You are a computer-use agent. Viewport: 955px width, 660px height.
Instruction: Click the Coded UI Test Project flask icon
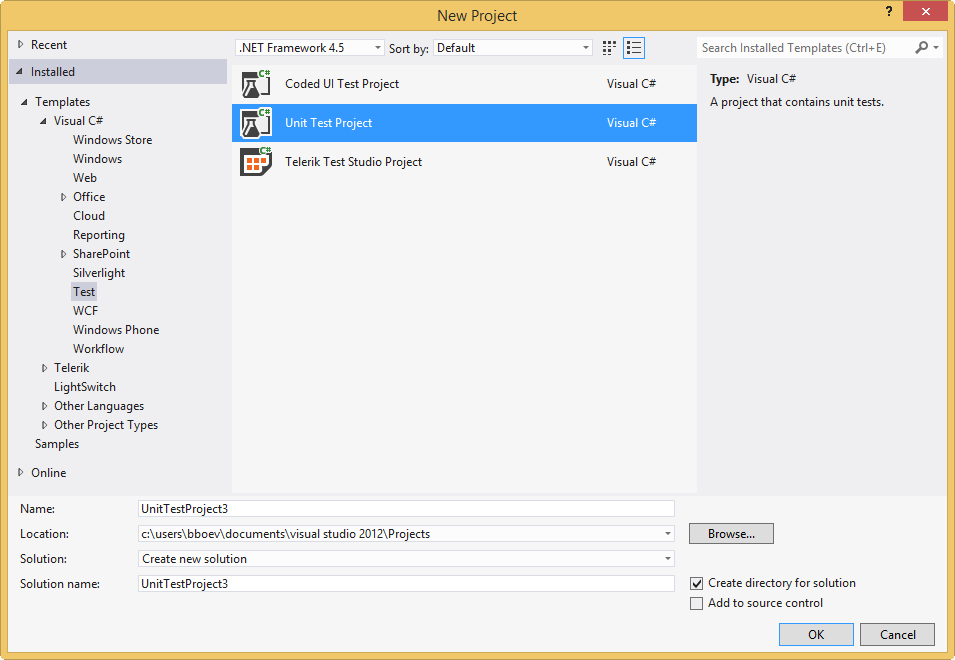pos(256,84)
